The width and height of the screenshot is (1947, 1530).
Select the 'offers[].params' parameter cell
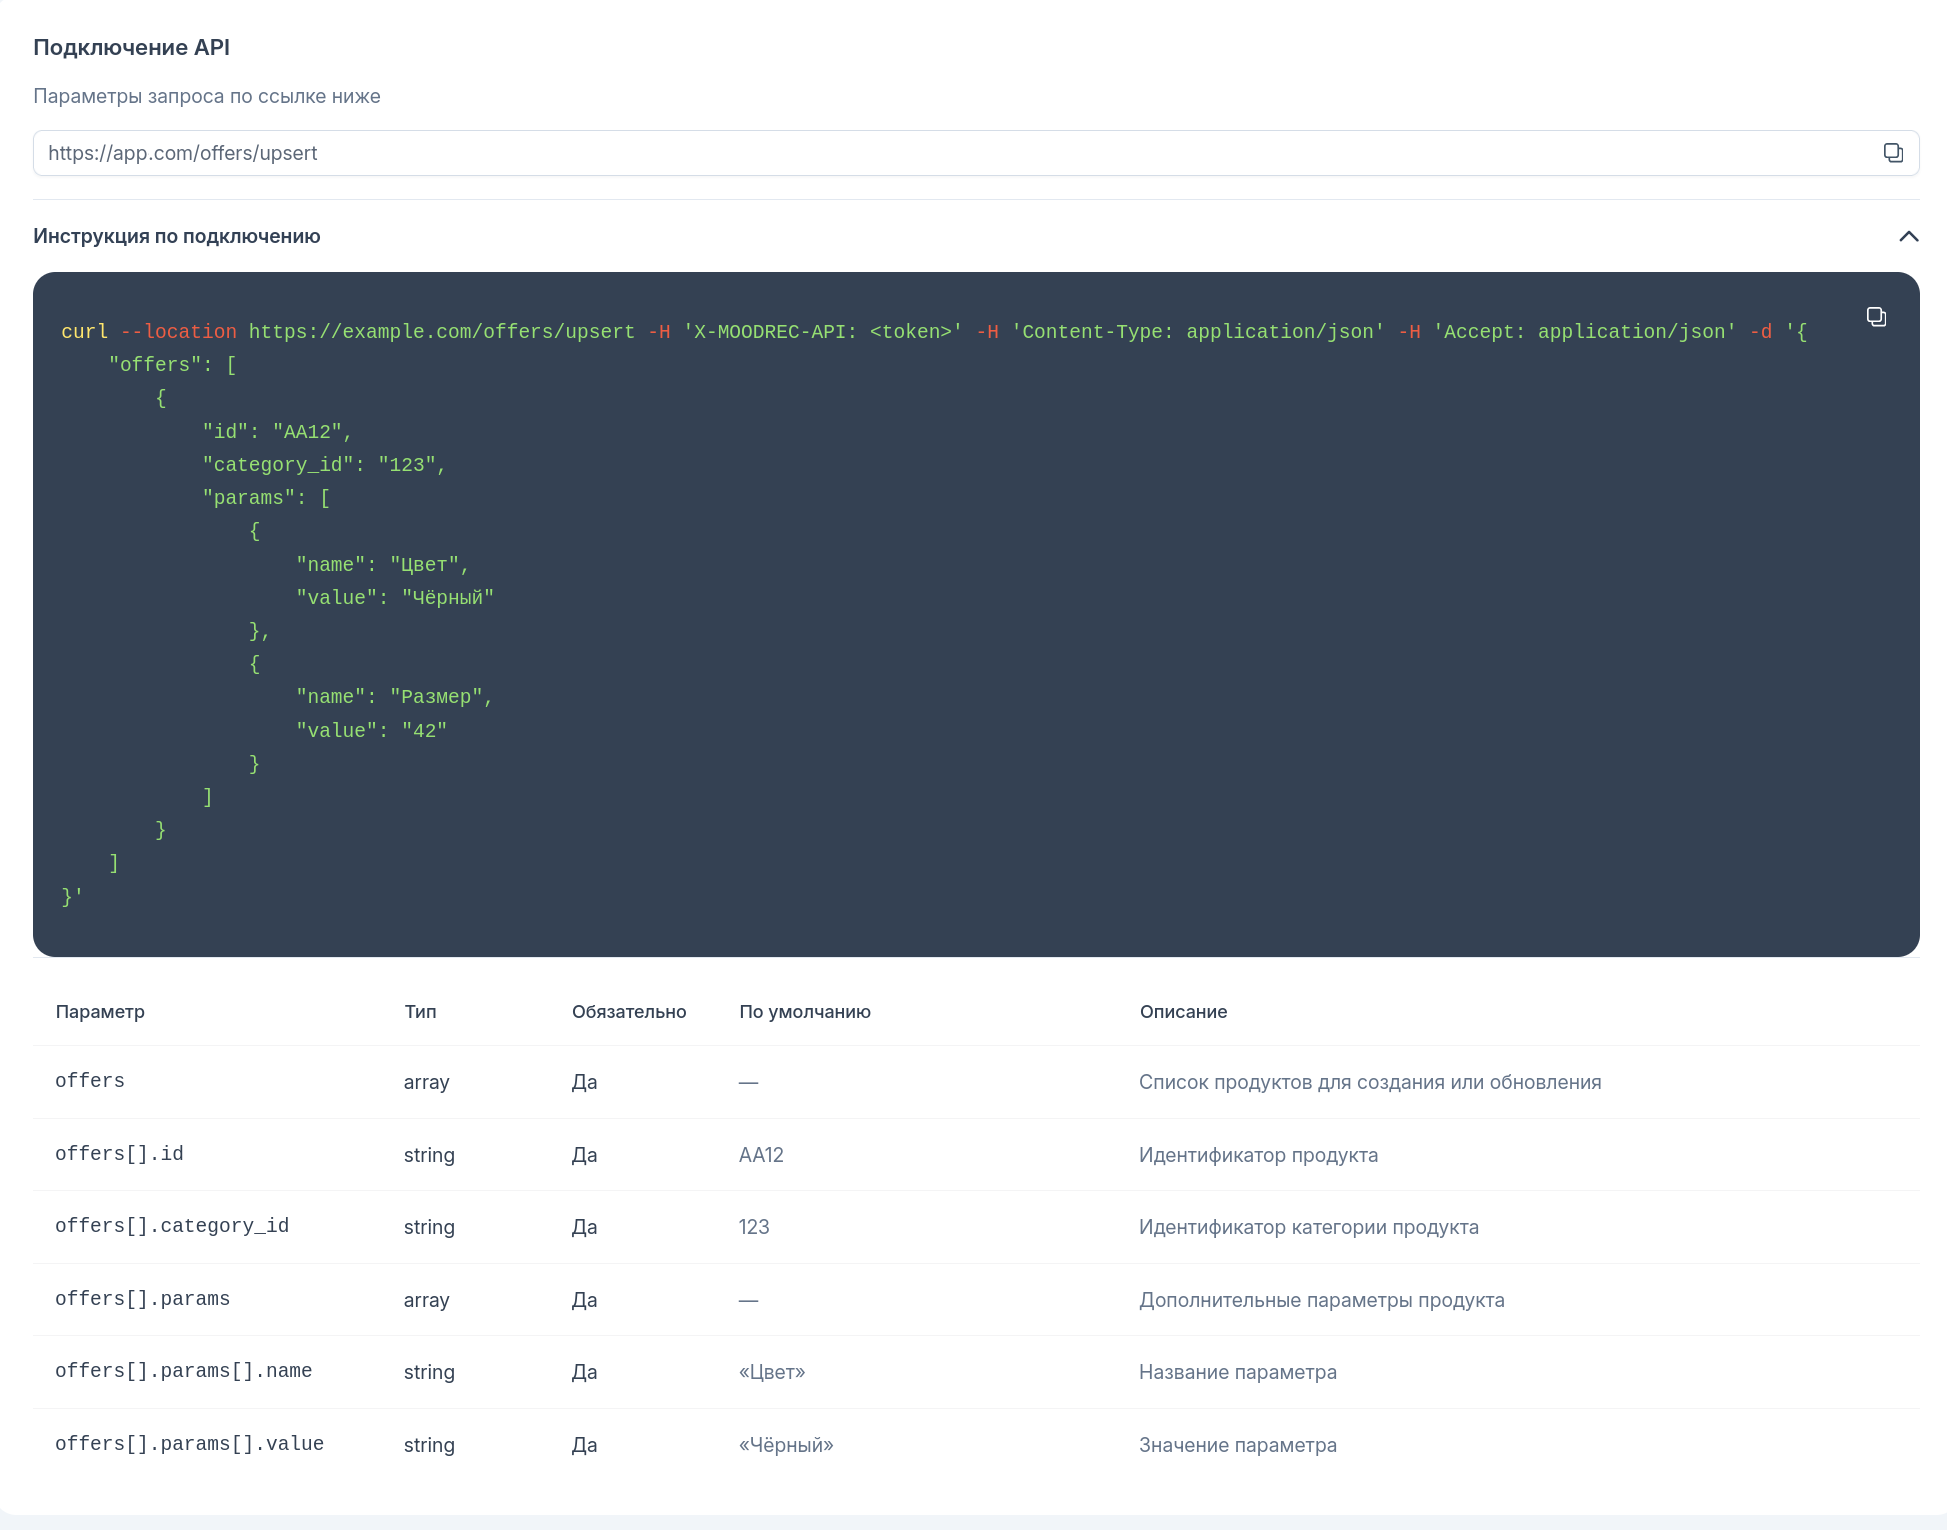click(142, 1299)
